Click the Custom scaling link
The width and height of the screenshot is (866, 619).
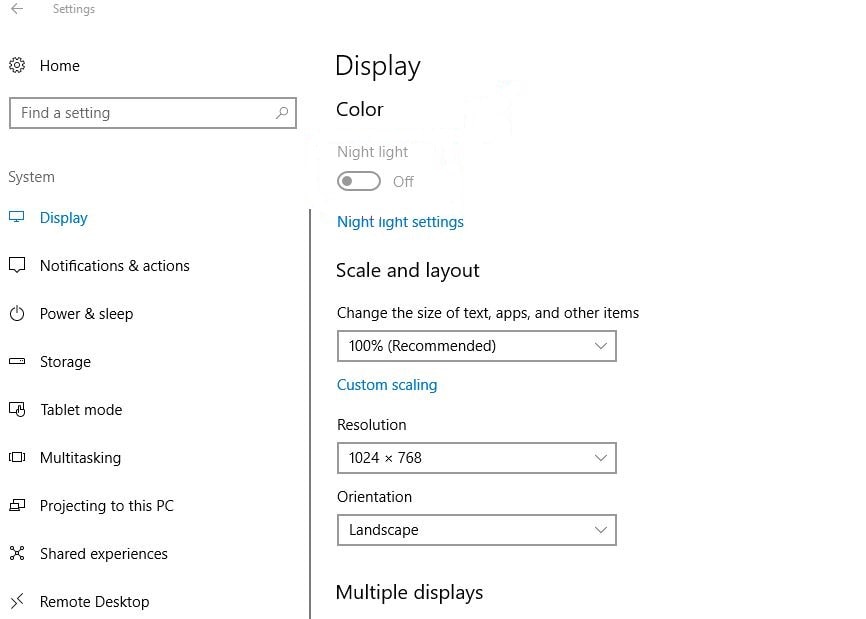pyautogui.click(x=387, y=385)
